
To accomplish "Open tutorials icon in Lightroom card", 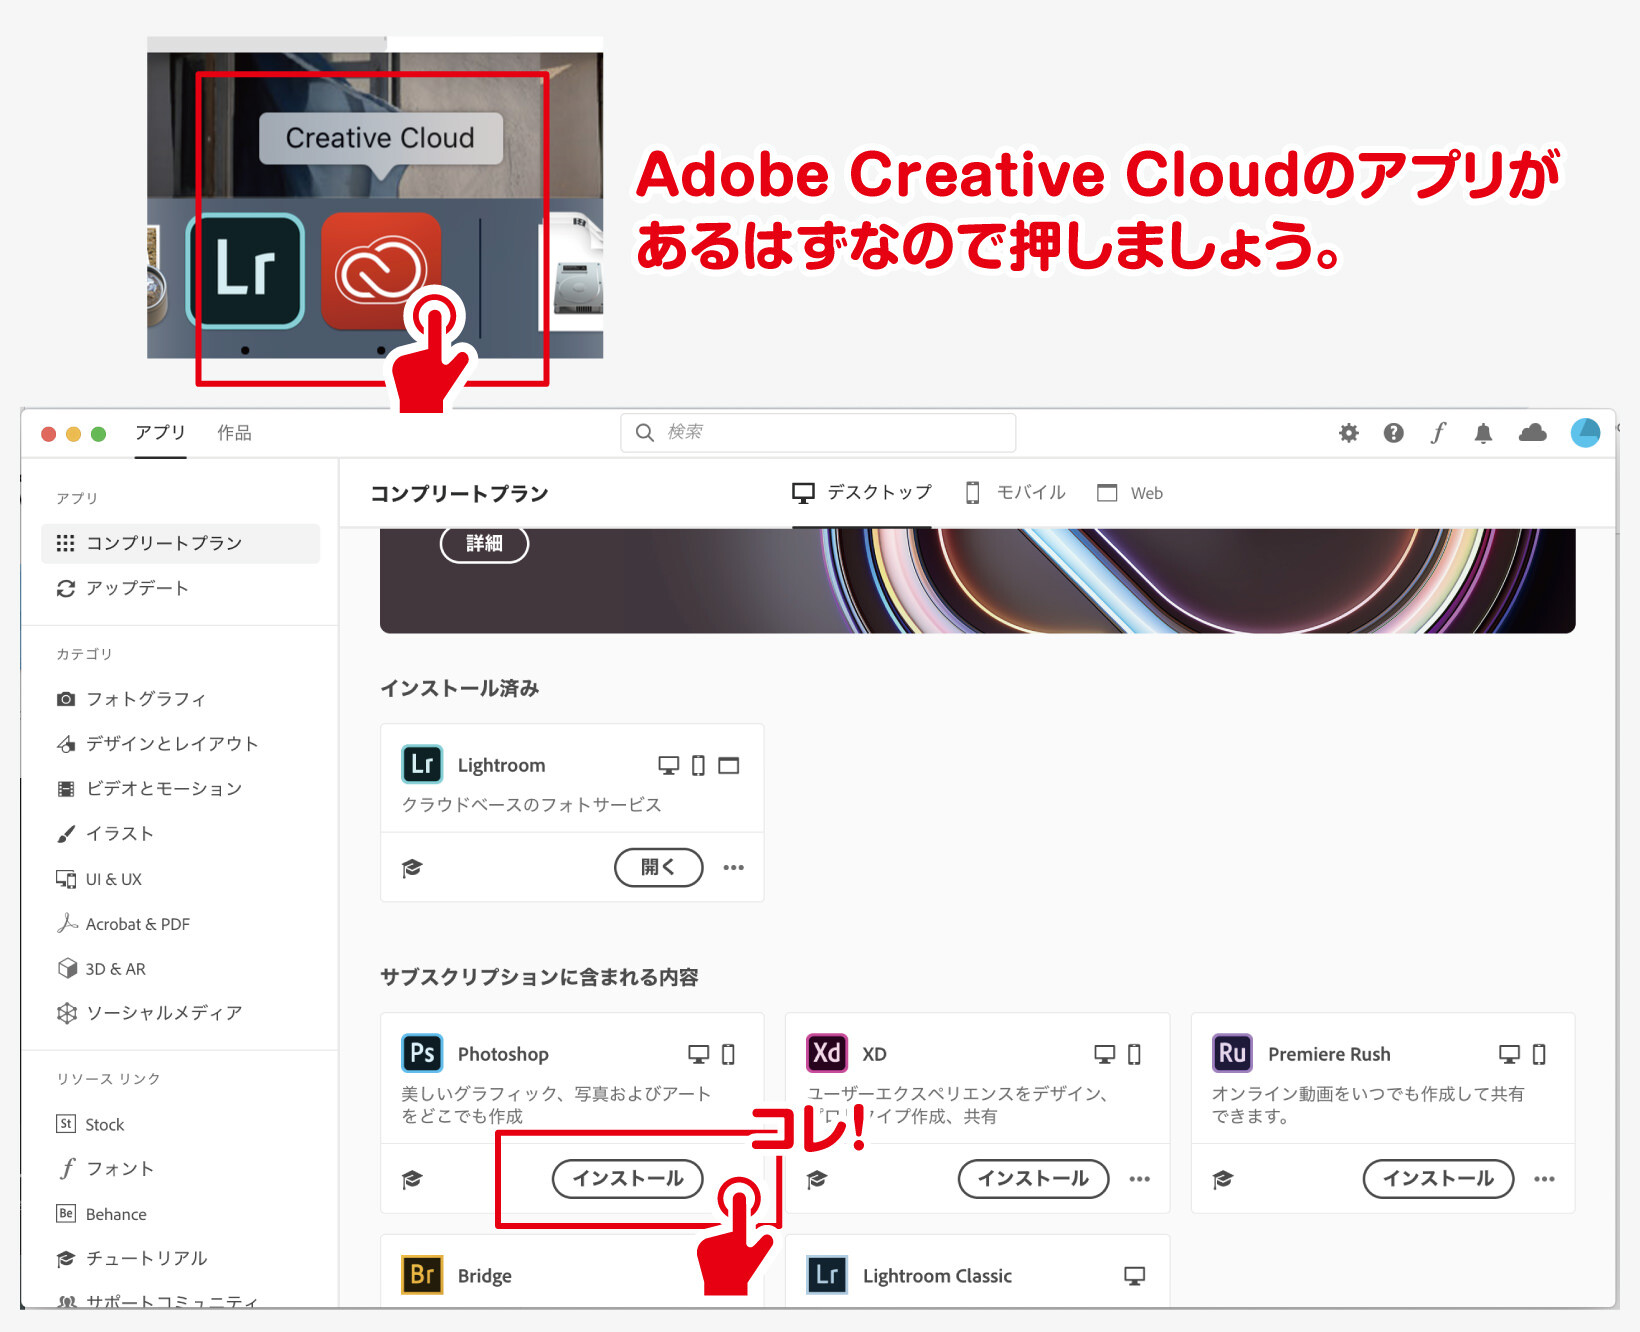I will coord(412,868).
